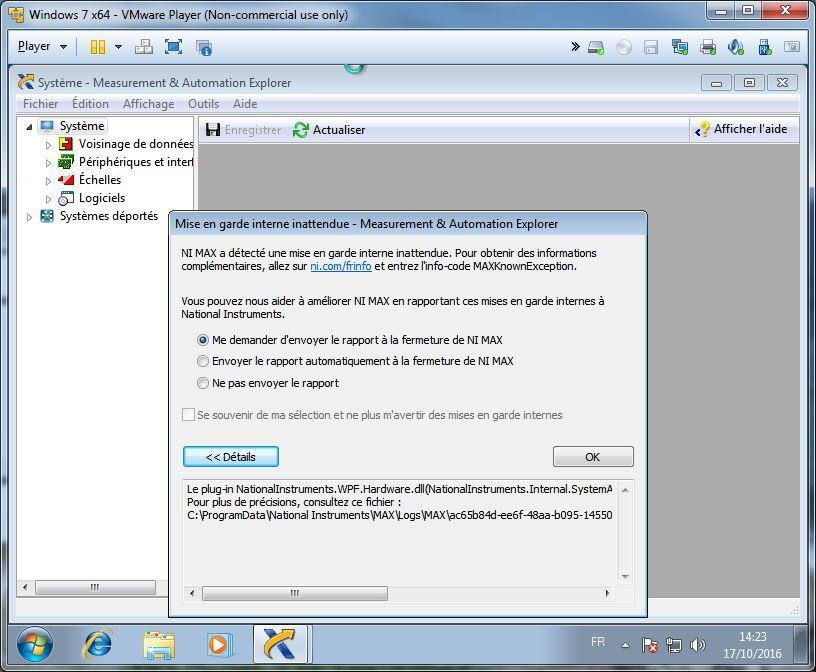Viewport: 816px width, 672px height.
Task: Click FR language indicator in taskbar
Action: [x=598, y=642]
